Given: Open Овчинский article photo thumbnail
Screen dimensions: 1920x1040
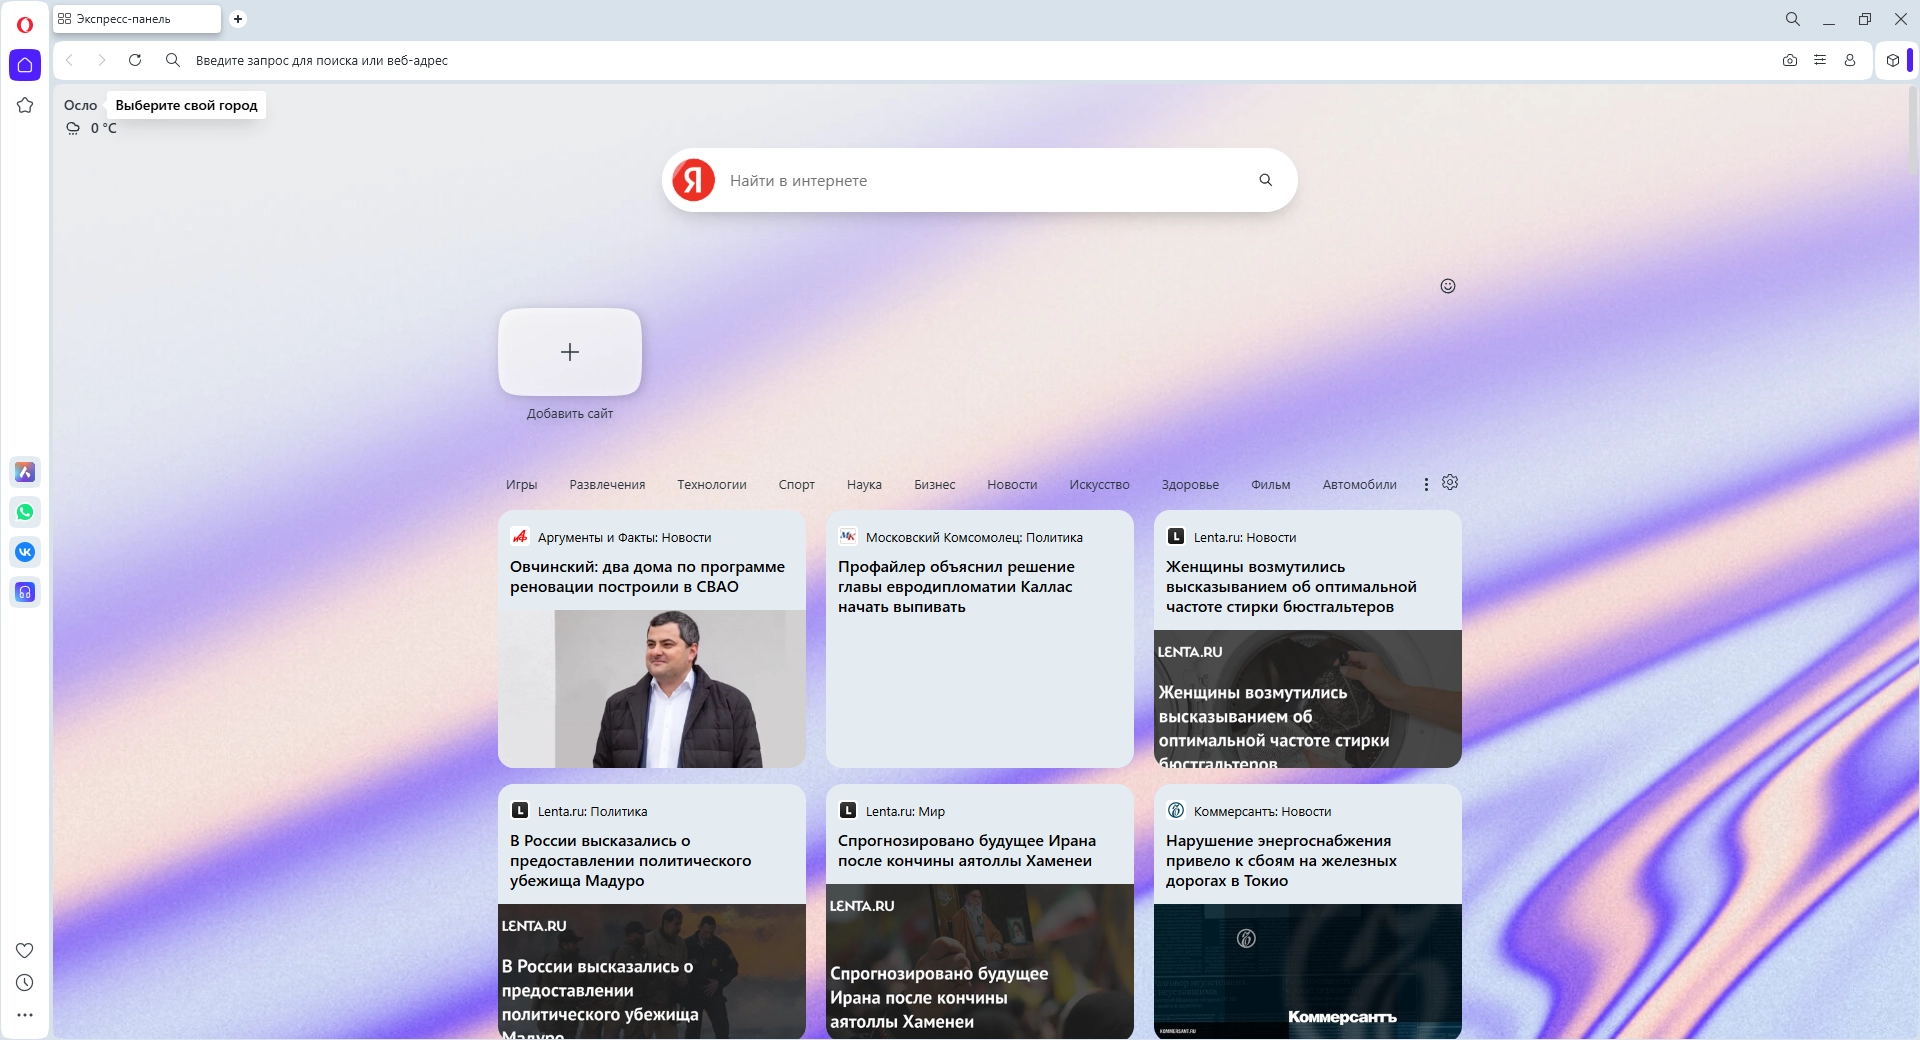Looking at the screenshot, I should [x=652, y=689].
